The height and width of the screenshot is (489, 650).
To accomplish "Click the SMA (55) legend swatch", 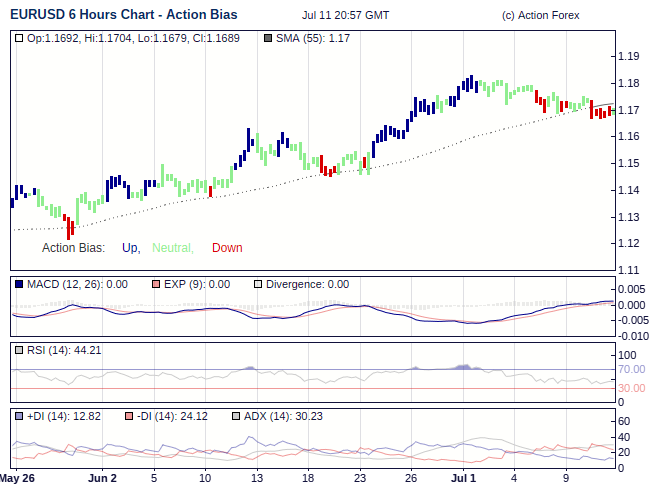I will (267, 38).
